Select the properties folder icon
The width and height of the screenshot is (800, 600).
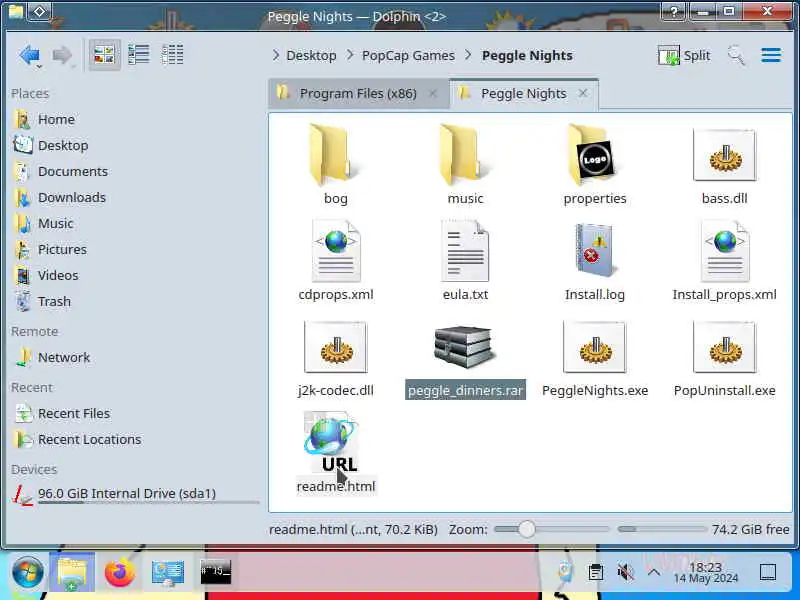(594, 156)
